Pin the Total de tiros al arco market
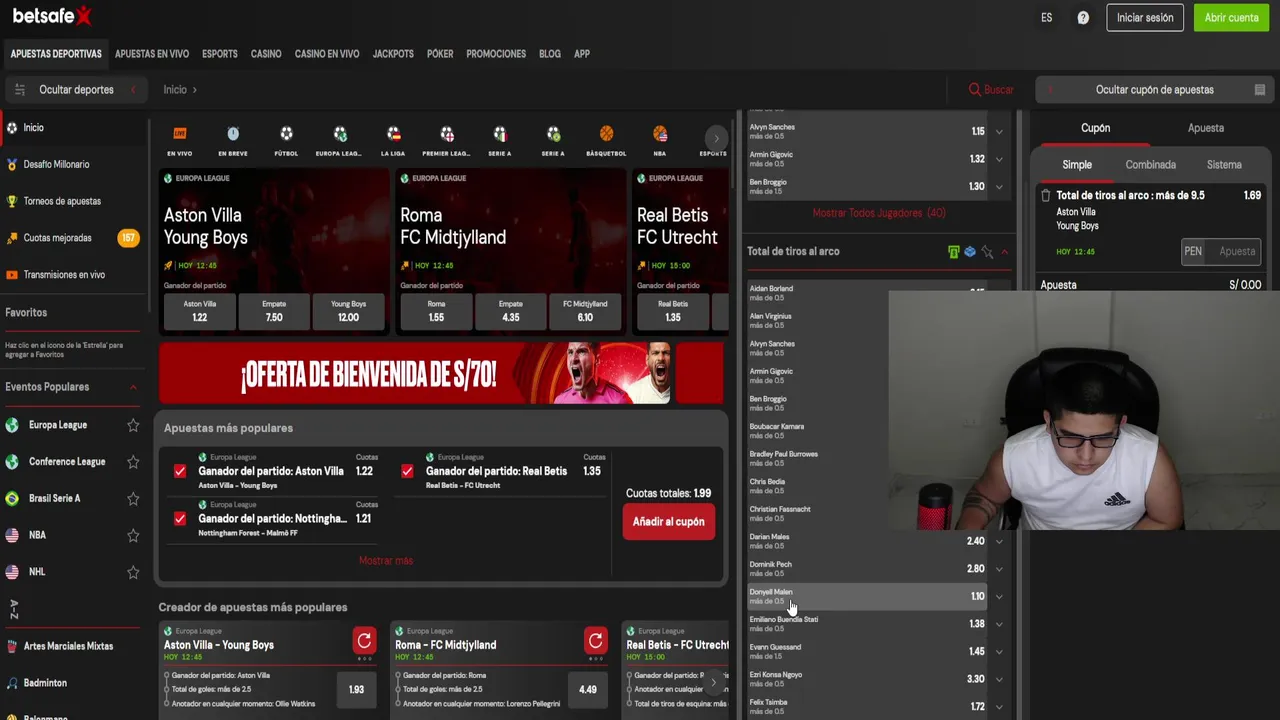 pyautogui.click(x=987, y=252)
